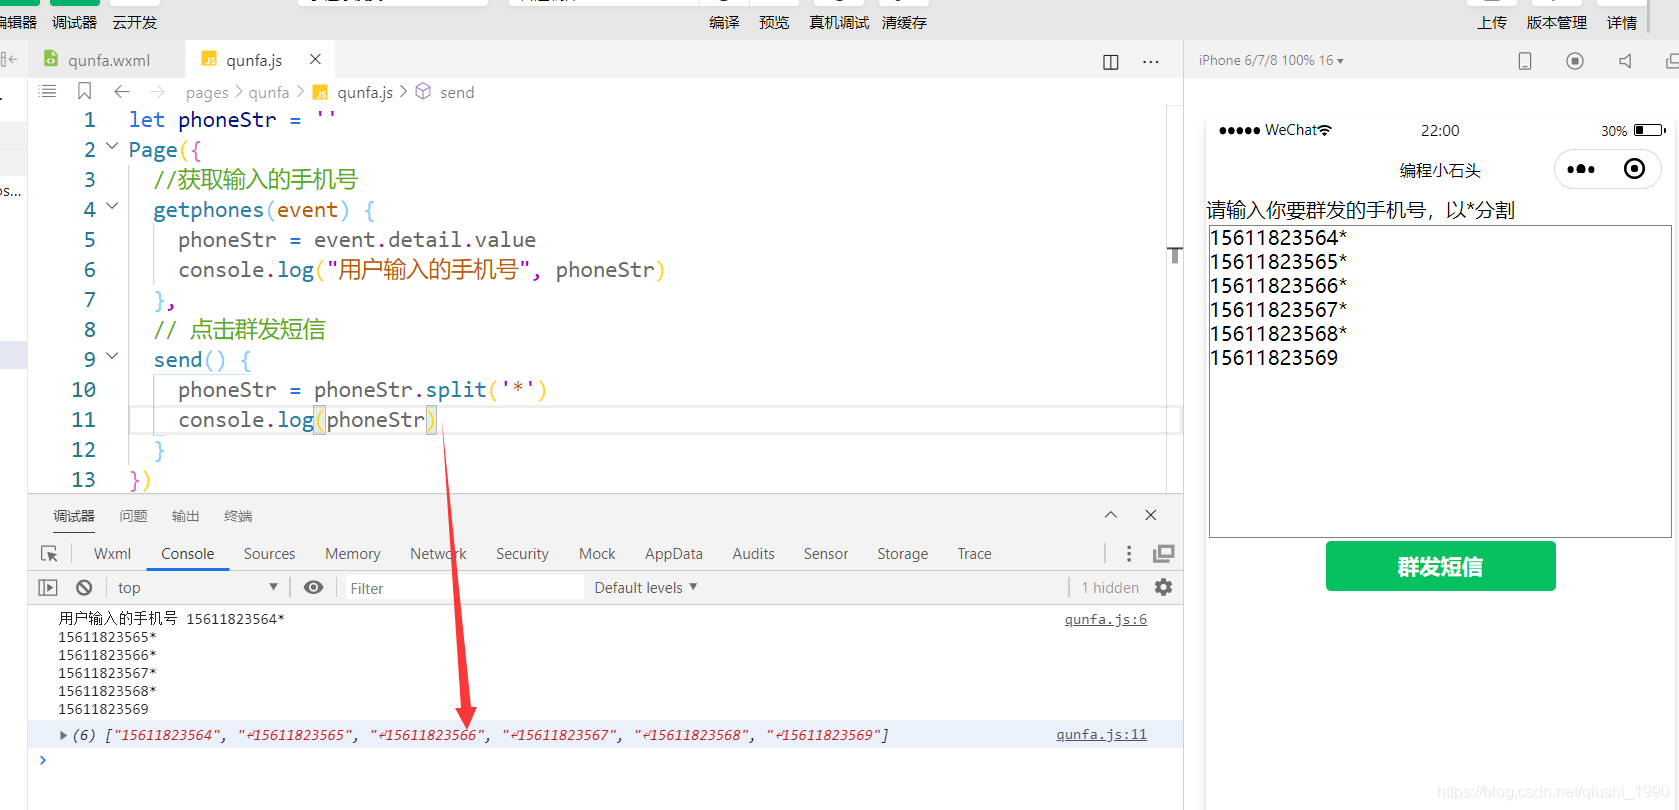Open the outline list icon beside bookmark
The height and width of the screenshot is (810, 1679).
[47, 91]
